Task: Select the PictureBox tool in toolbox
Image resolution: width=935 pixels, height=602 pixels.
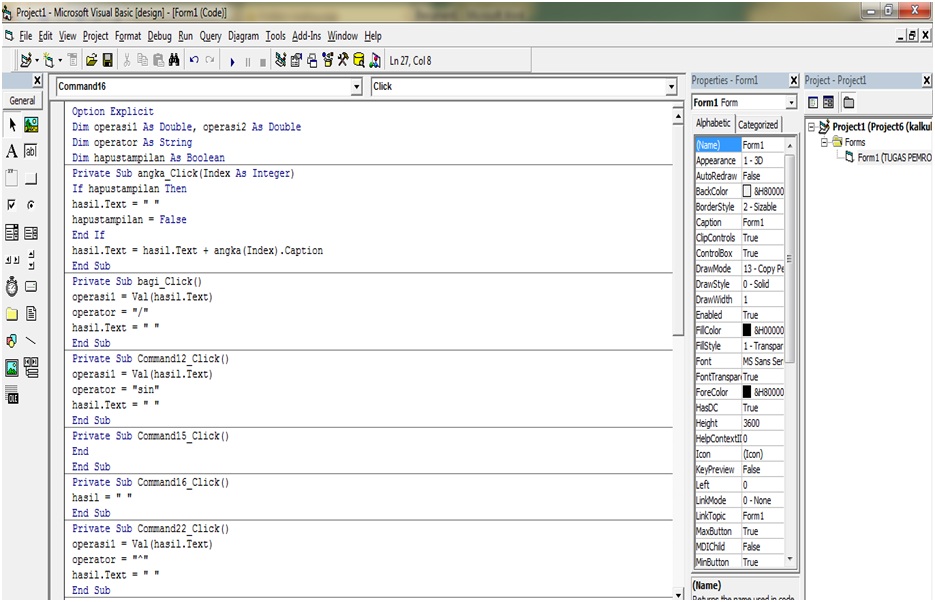Action: [31, 125]
